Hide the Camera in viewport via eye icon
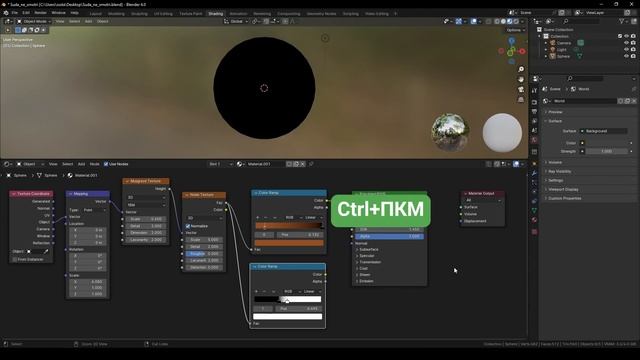This screenshot has height=360, width=640. pos(627,43)
